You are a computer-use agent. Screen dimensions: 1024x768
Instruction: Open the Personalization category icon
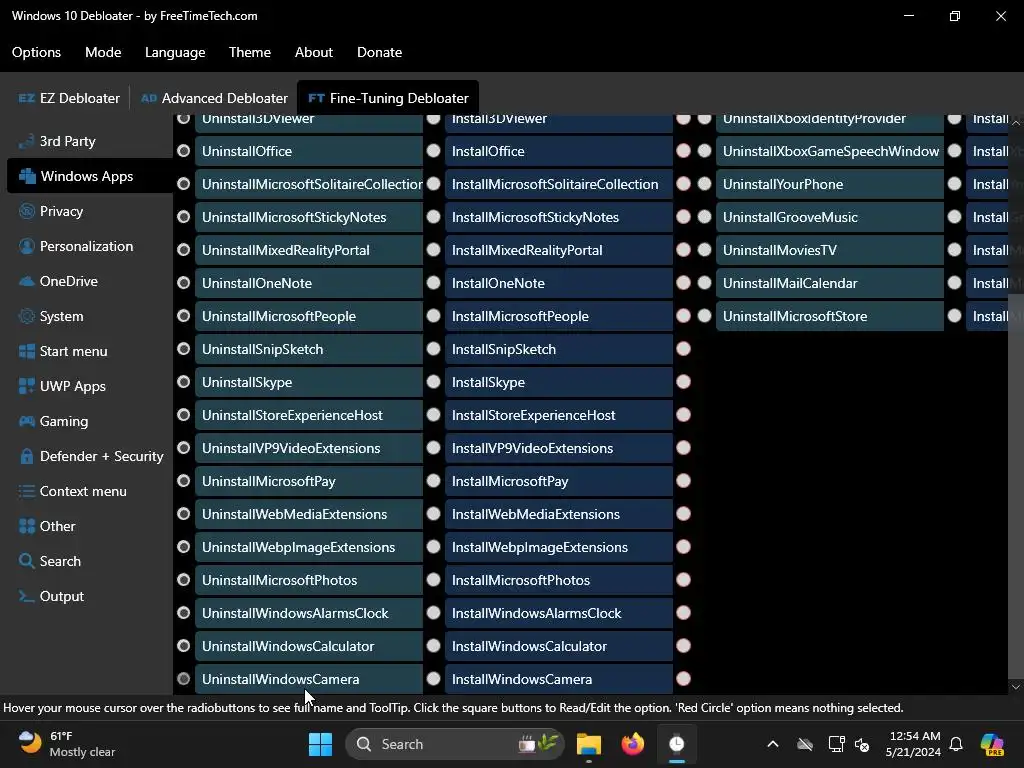coord(27,246)
